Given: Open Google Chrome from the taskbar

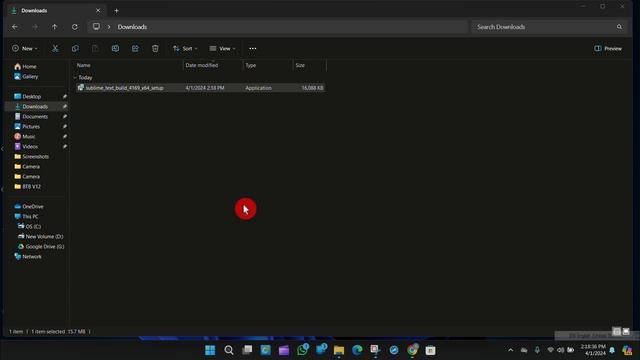Looking at the screenshot, I should [x=412, y=350].
